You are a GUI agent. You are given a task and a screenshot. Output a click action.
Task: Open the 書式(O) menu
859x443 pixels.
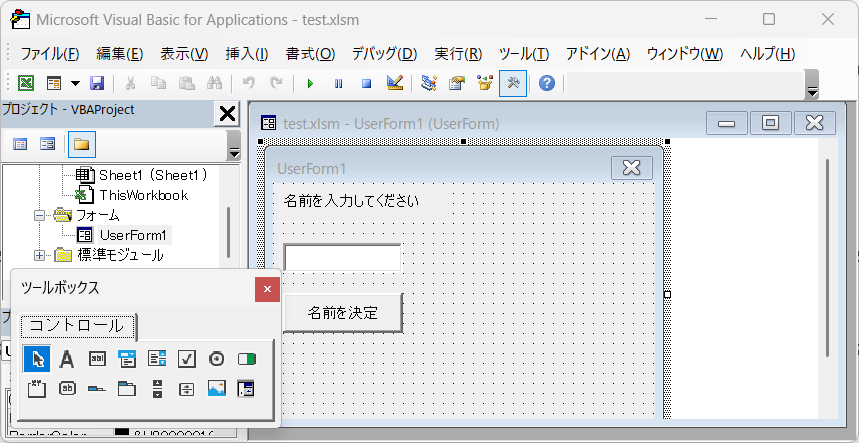point(310,54)
